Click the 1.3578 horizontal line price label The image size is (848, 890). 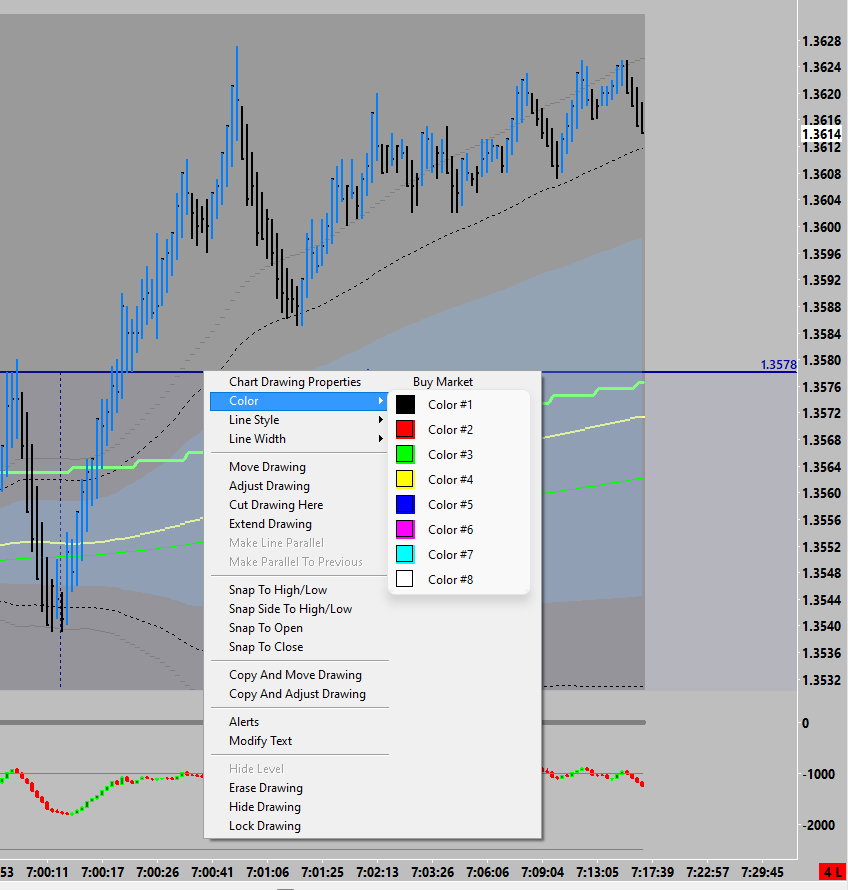pos(778,365)
